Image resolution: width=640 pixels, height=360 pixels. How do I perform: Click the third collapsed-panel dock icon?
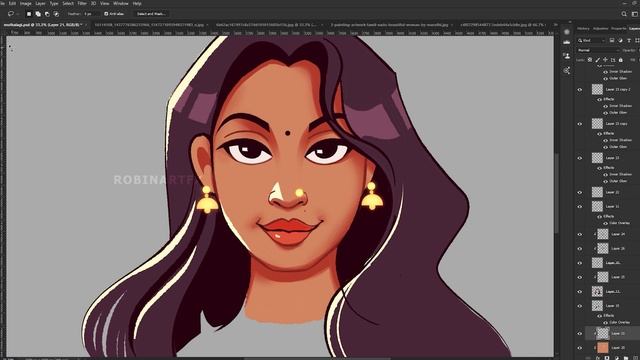click(x=567, y=56)
